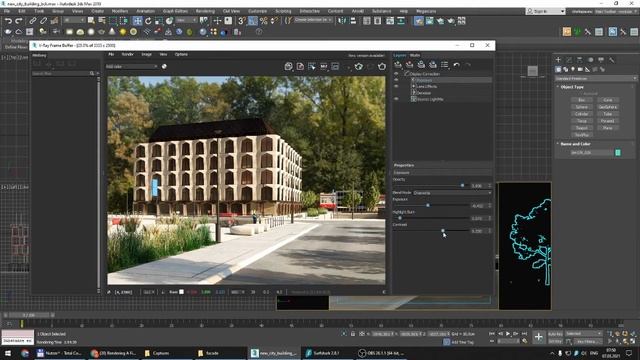
Task: Save image icon in V-Ray Frame Buffer
Action: click(x=289, y=66)
